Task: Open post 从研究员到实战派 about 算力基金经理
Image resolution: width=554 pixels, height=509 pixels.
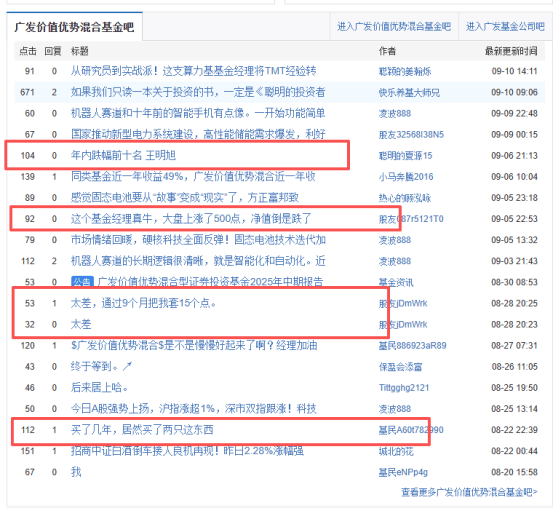Action: (194, 71)
